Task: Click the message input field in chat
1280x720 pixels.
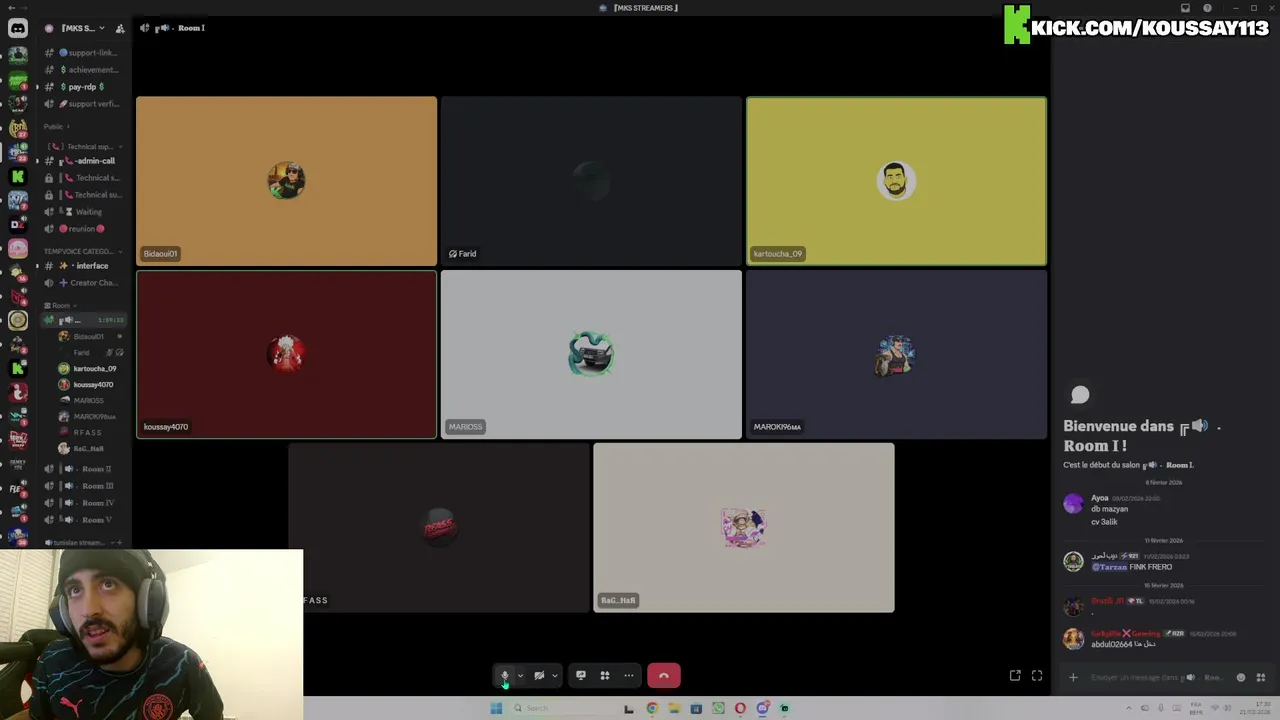Action: [x=1156, y=677]
